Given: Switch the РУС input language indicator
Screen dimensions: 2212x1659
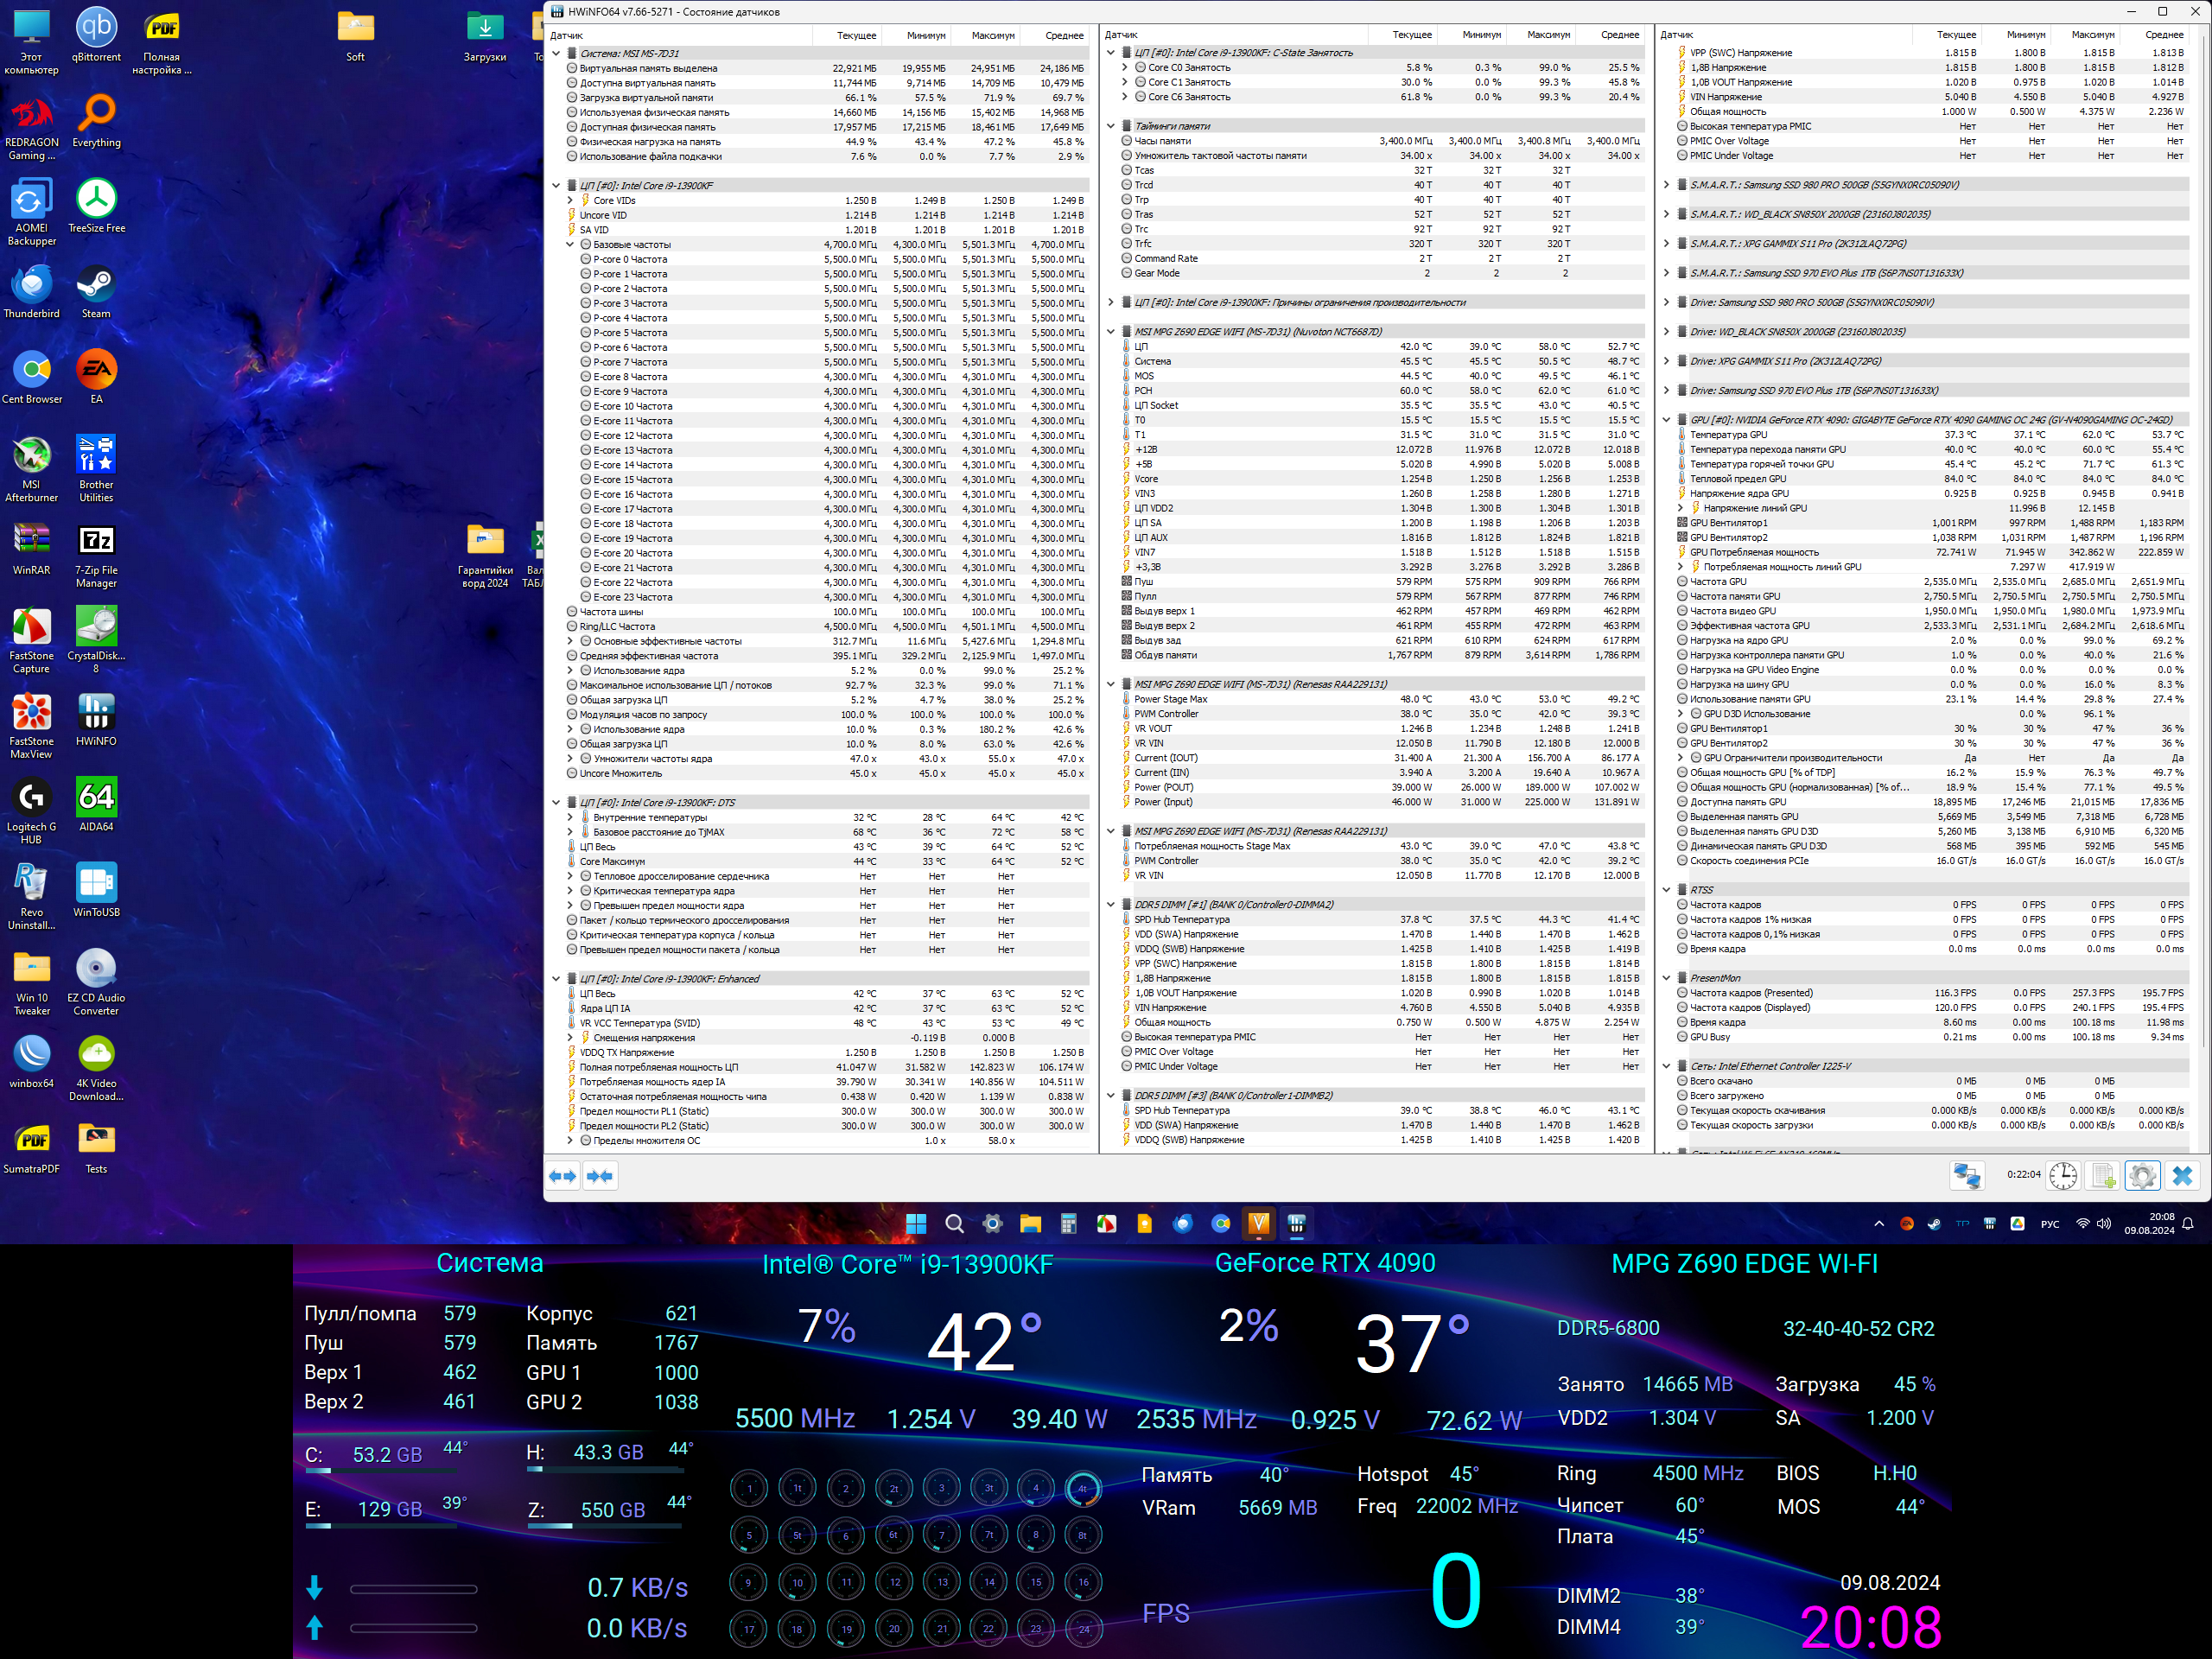Looking at the screenshot, I should coord(2049,1224).
